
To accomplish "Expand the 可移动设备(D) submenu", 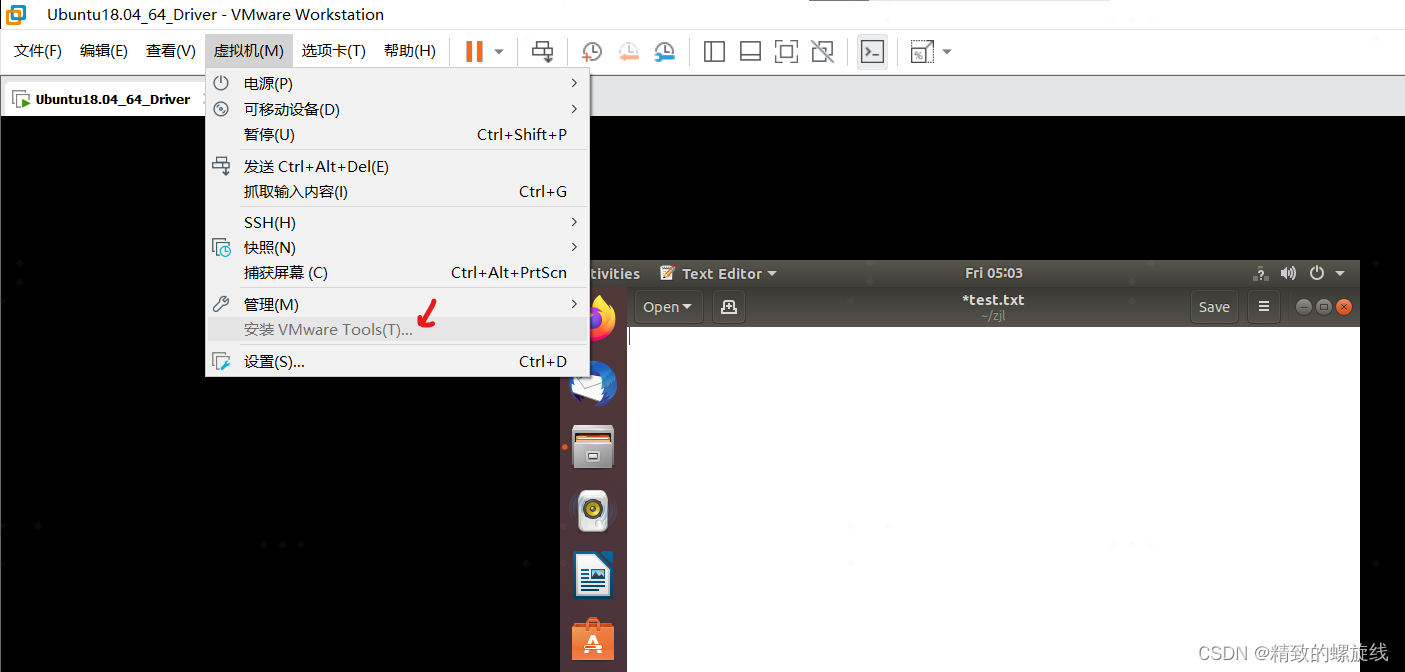I will (398, 109).
